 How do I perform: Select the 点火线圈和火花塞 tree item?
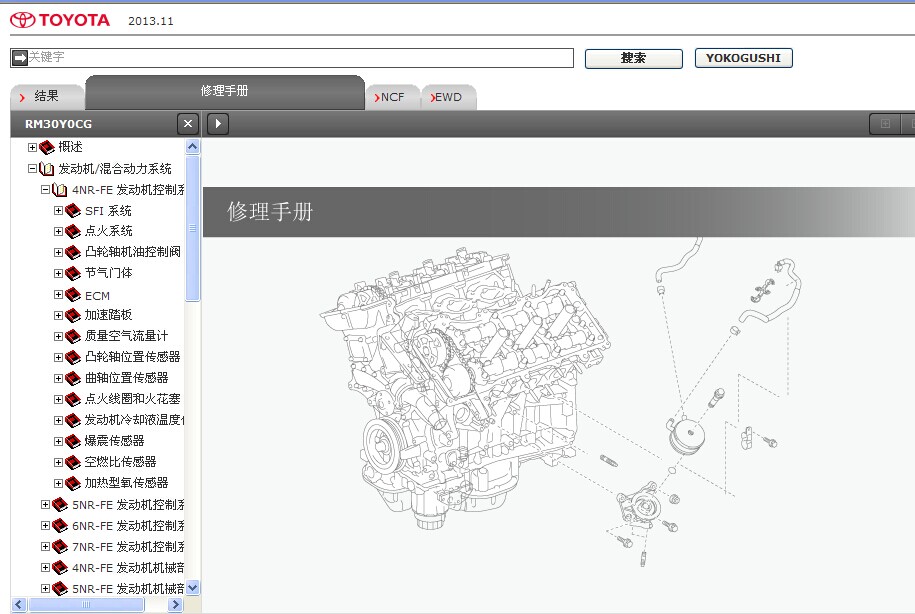pyautogui.click(x=132, y=399)
